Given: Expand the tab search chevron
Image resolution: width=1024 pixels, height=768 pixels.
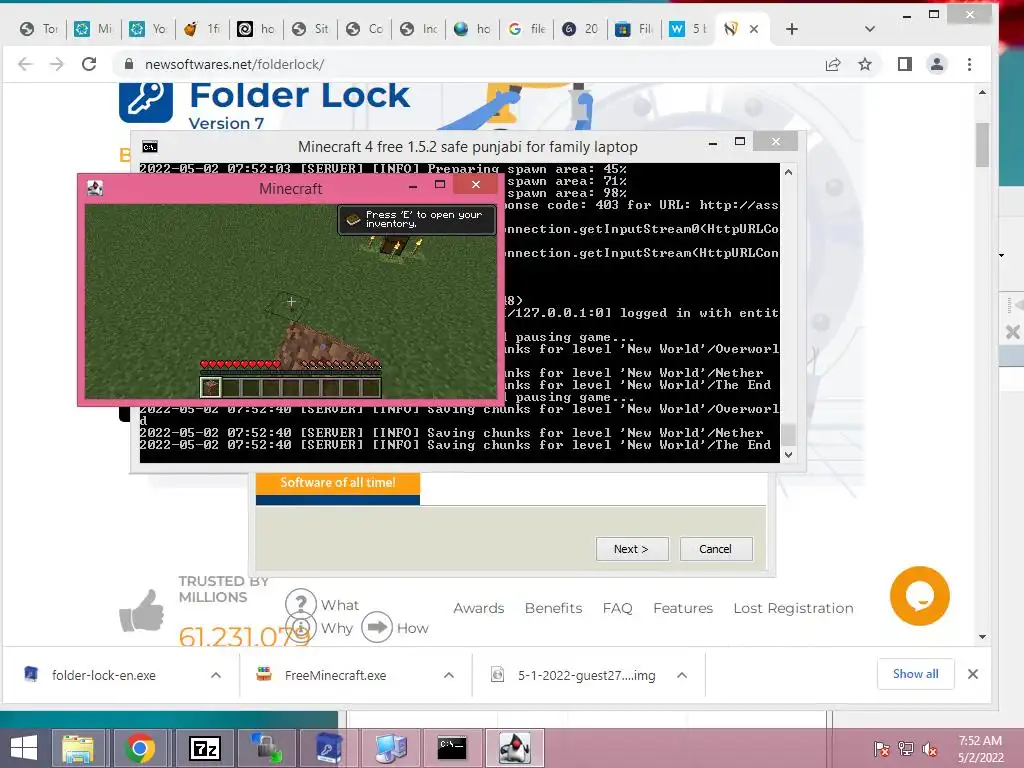Looking at the screenshot, I should (x=869, y=29).
